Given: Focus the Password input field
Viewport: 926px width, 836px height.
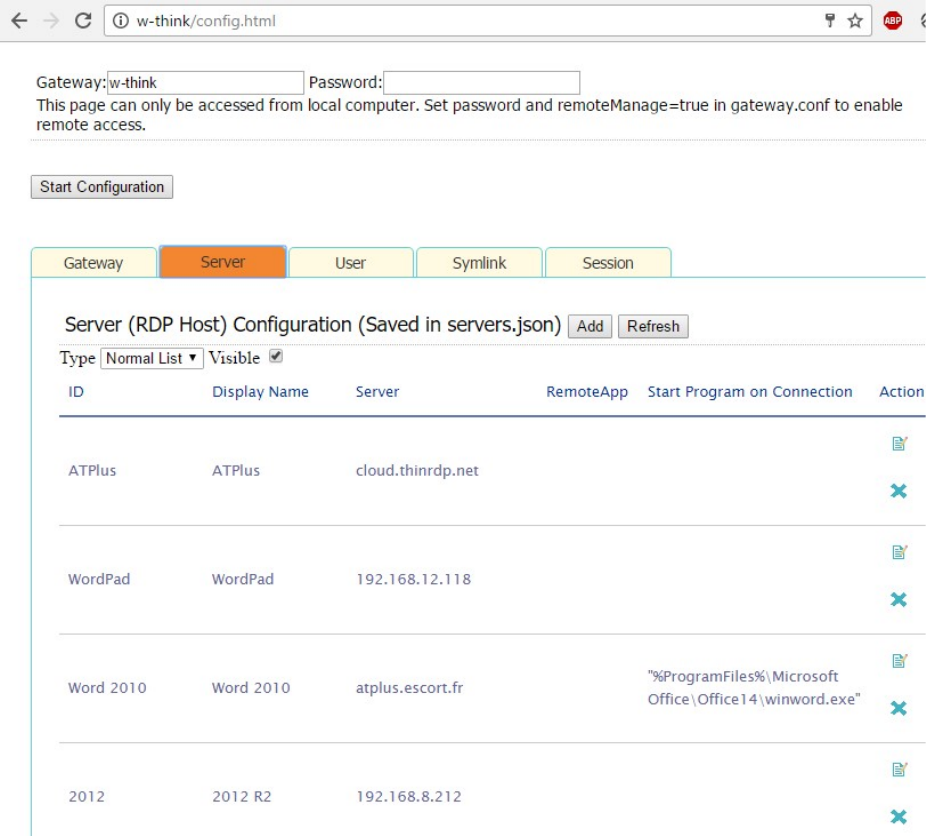Looking at the screenshot, I should click(481, 83).
